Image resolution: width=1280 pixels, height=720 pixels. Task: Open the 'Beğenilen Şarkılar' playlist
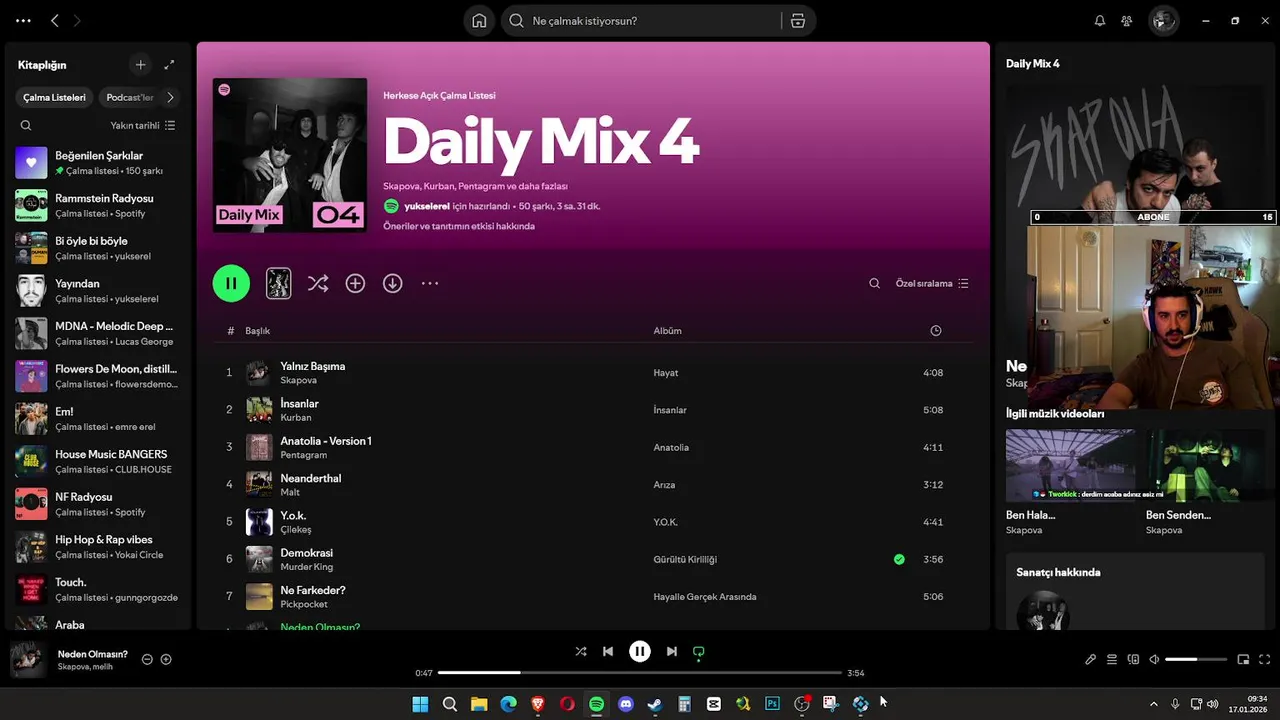(97, 163)
